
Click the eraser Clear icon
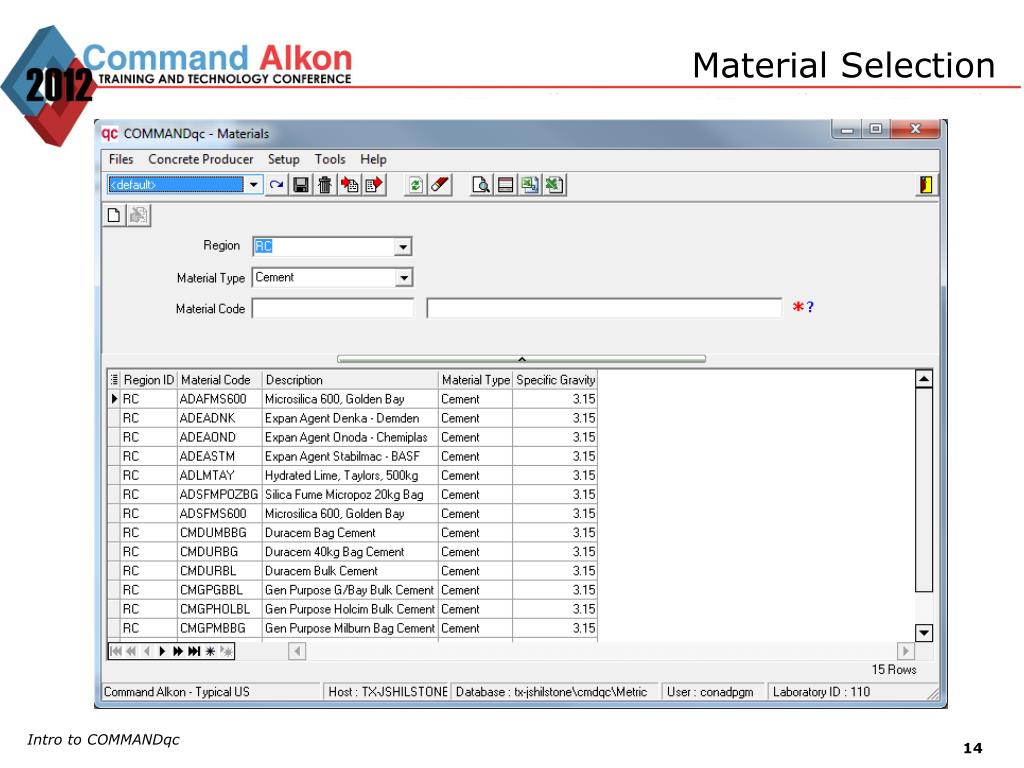[x=440, y=185]
